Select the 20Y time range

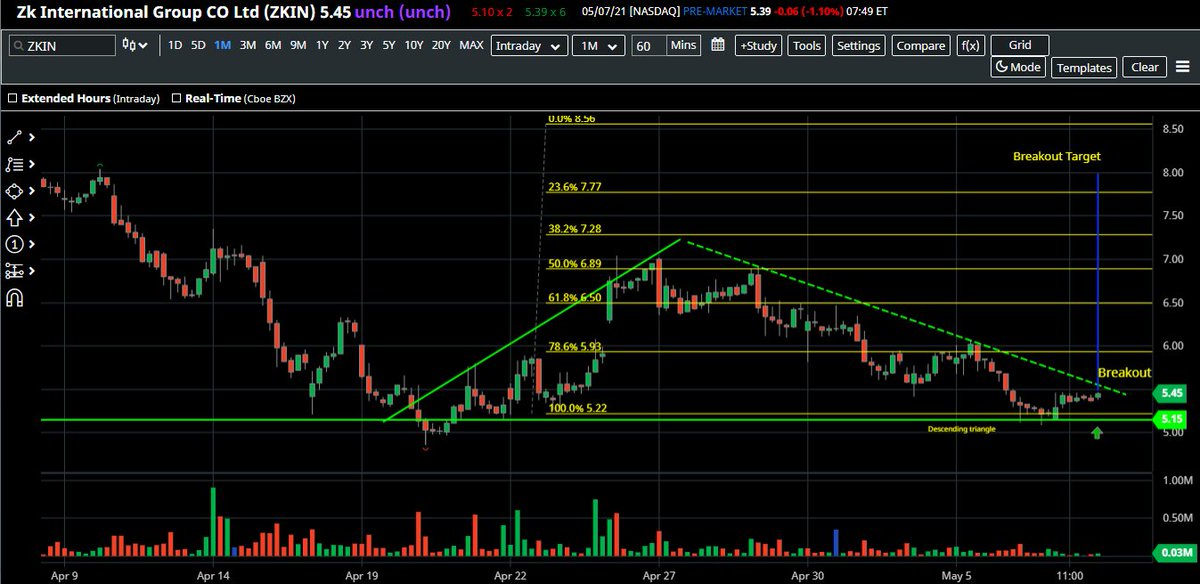point(441,45)
